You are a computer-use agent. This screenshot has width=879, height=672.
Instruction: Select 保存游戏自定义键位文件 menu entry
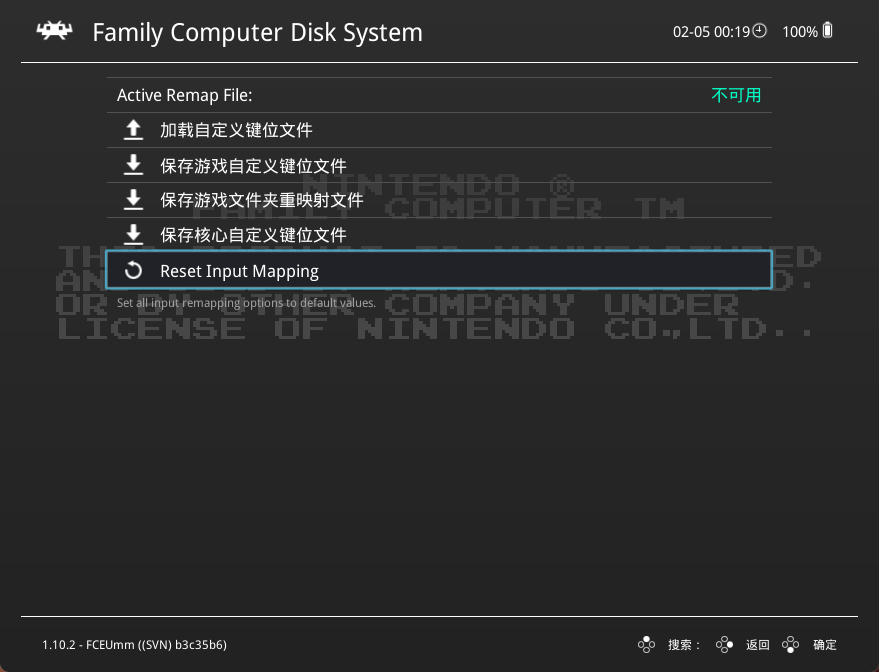(440, 165)
